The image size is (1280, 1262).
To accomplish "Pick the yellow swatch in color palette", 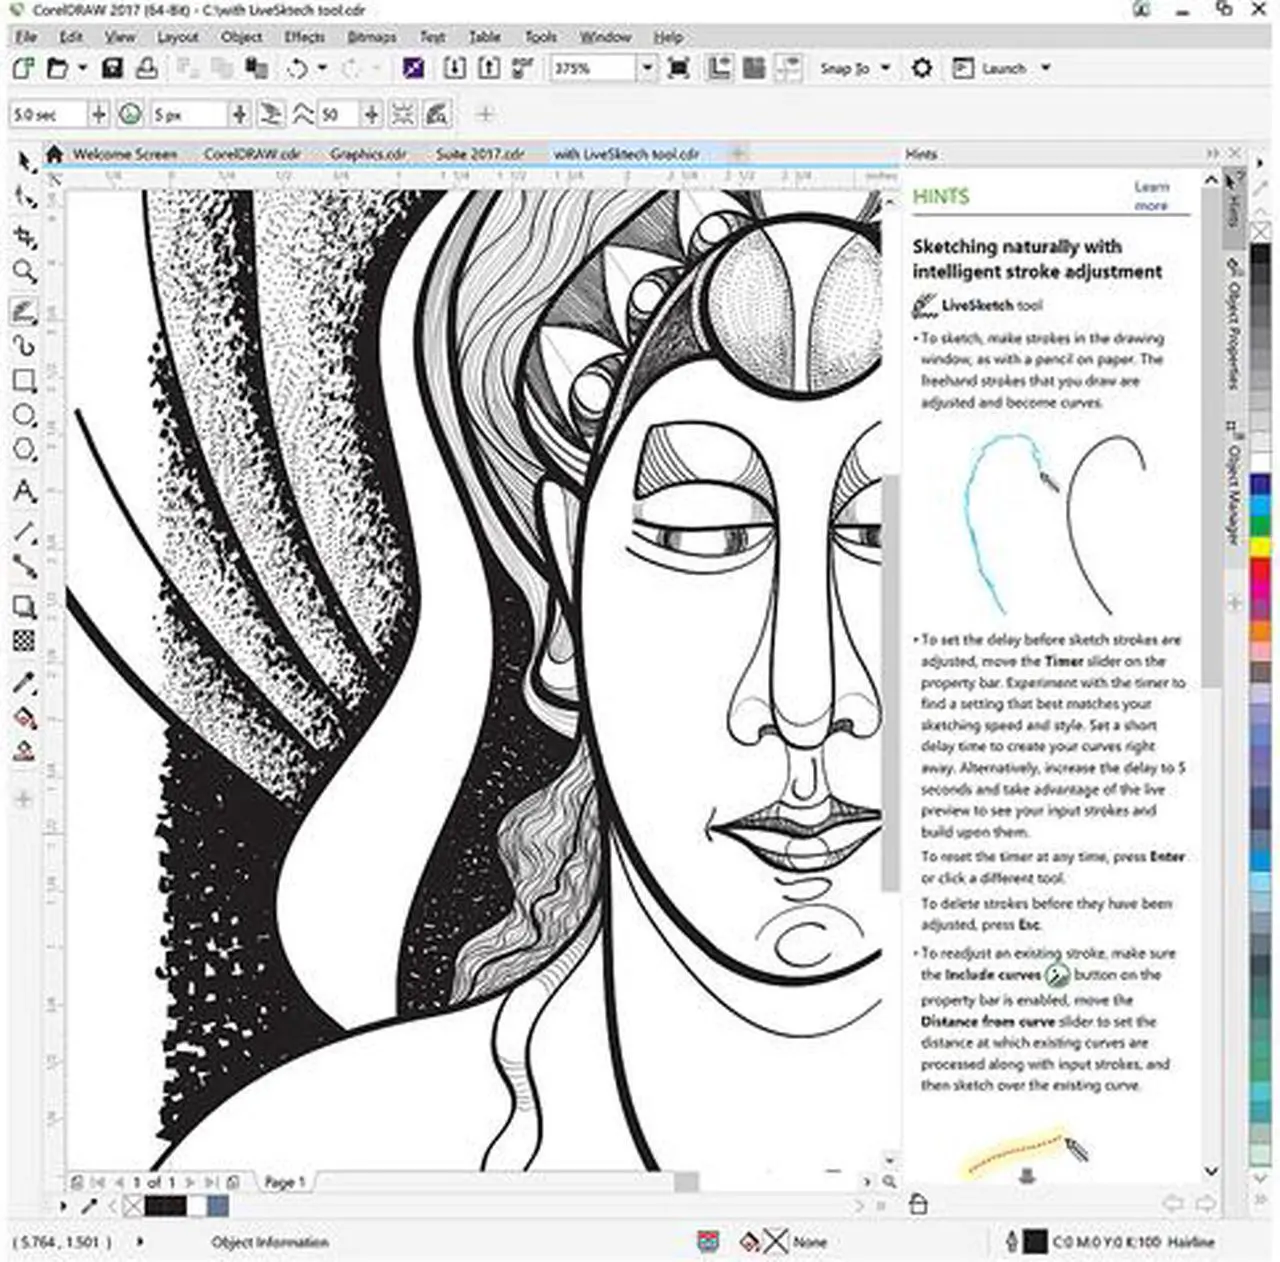I will pos(1259,549).
